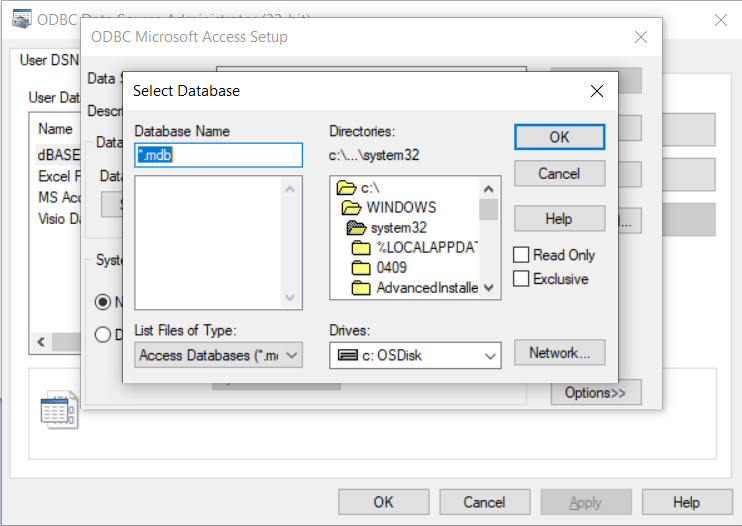Screen dimensions: 742x526
Task: Click the drive icon in Drives combo
Action: click(348, 355)
